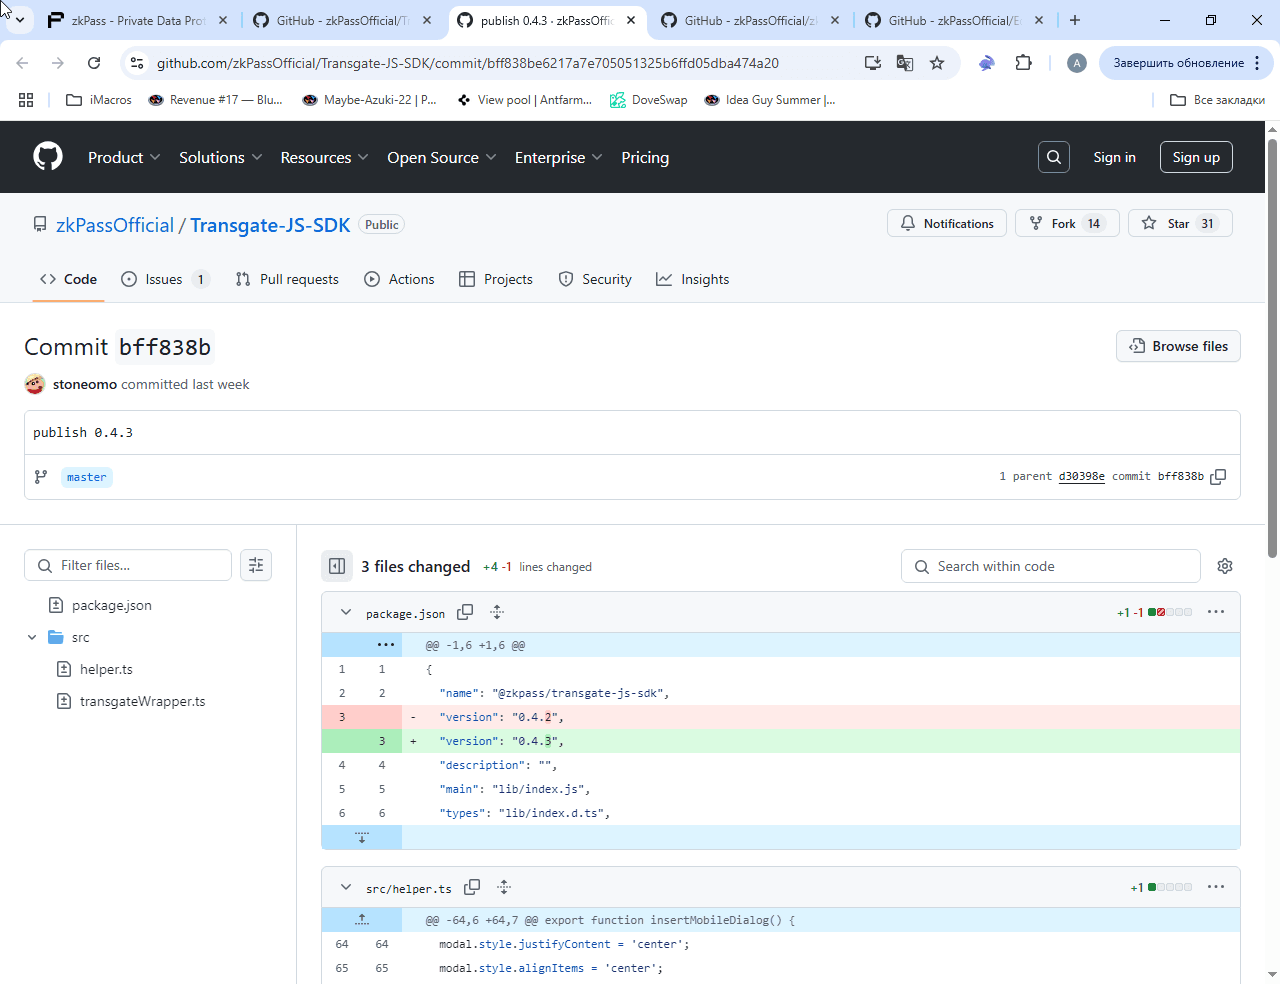Click the Filter files input
This screenshot has width=1280, height=984.
click(x=128, y=565)
